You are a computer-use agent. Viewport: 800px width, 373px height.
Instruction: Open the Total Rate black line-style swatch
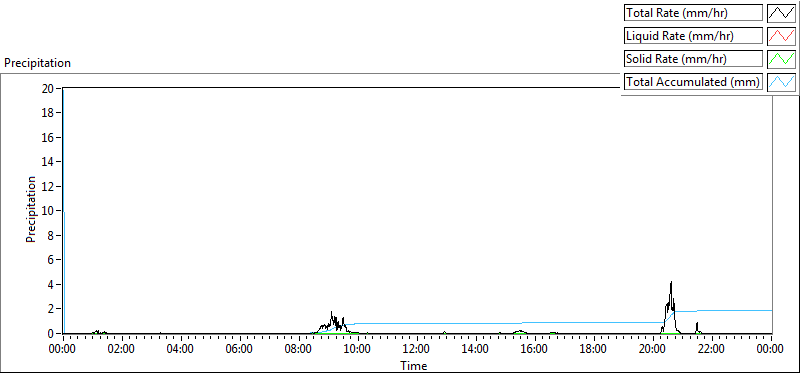pos(782,13)
